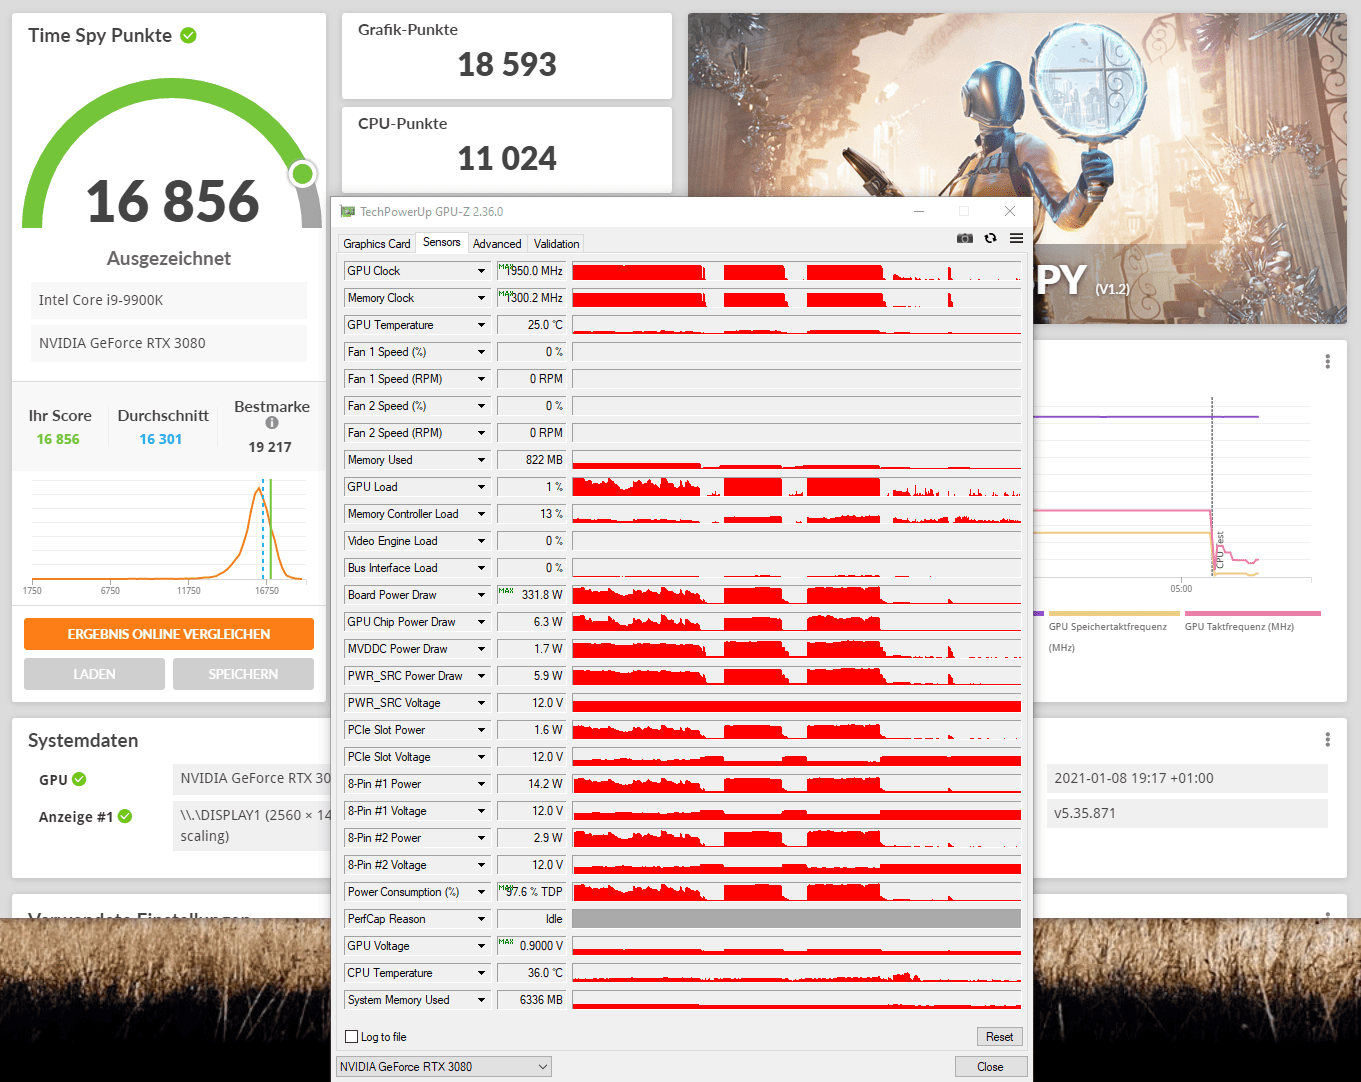This screenshot has height=1082, width=1361.
Task: Click the GPU Speichertaktfrequenz legend color bar
Action: [1114, 614]
